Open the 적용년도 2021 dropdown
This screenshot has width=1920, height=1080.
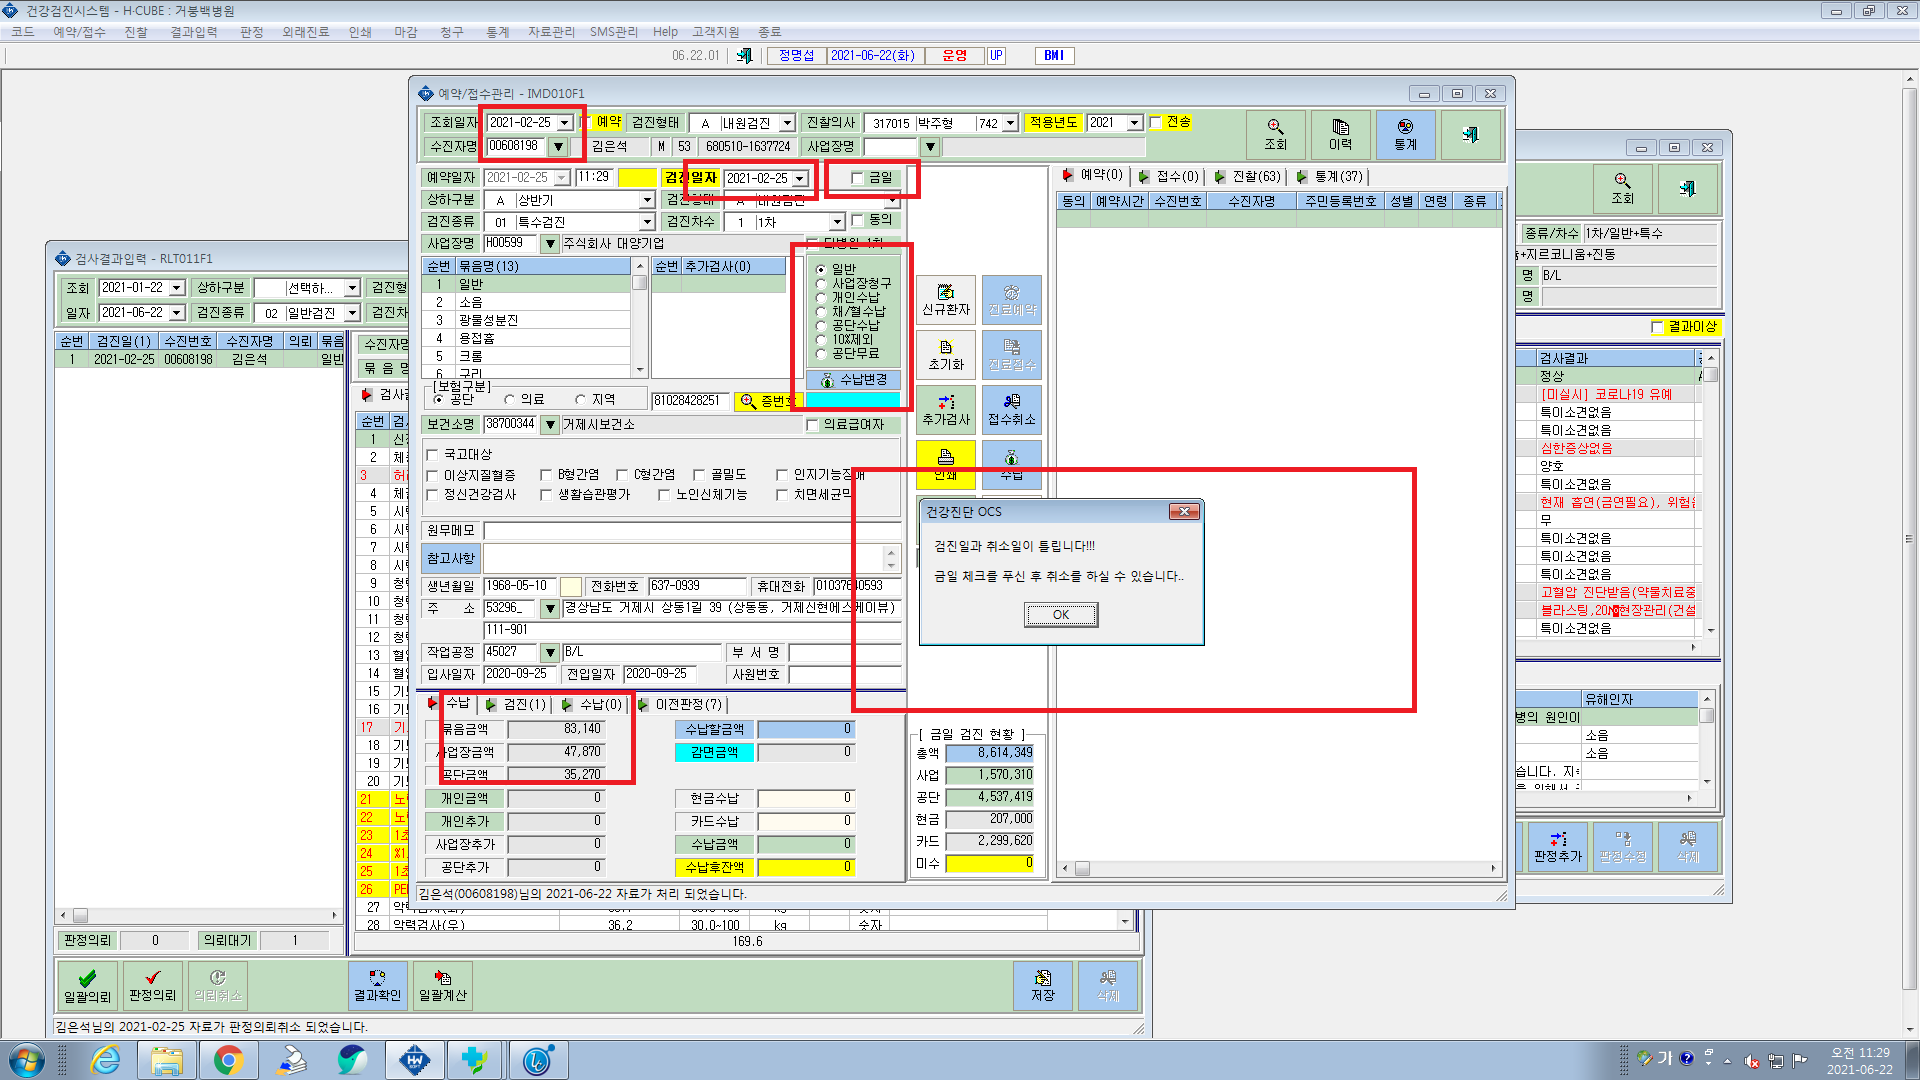(x=1134, y=123)
